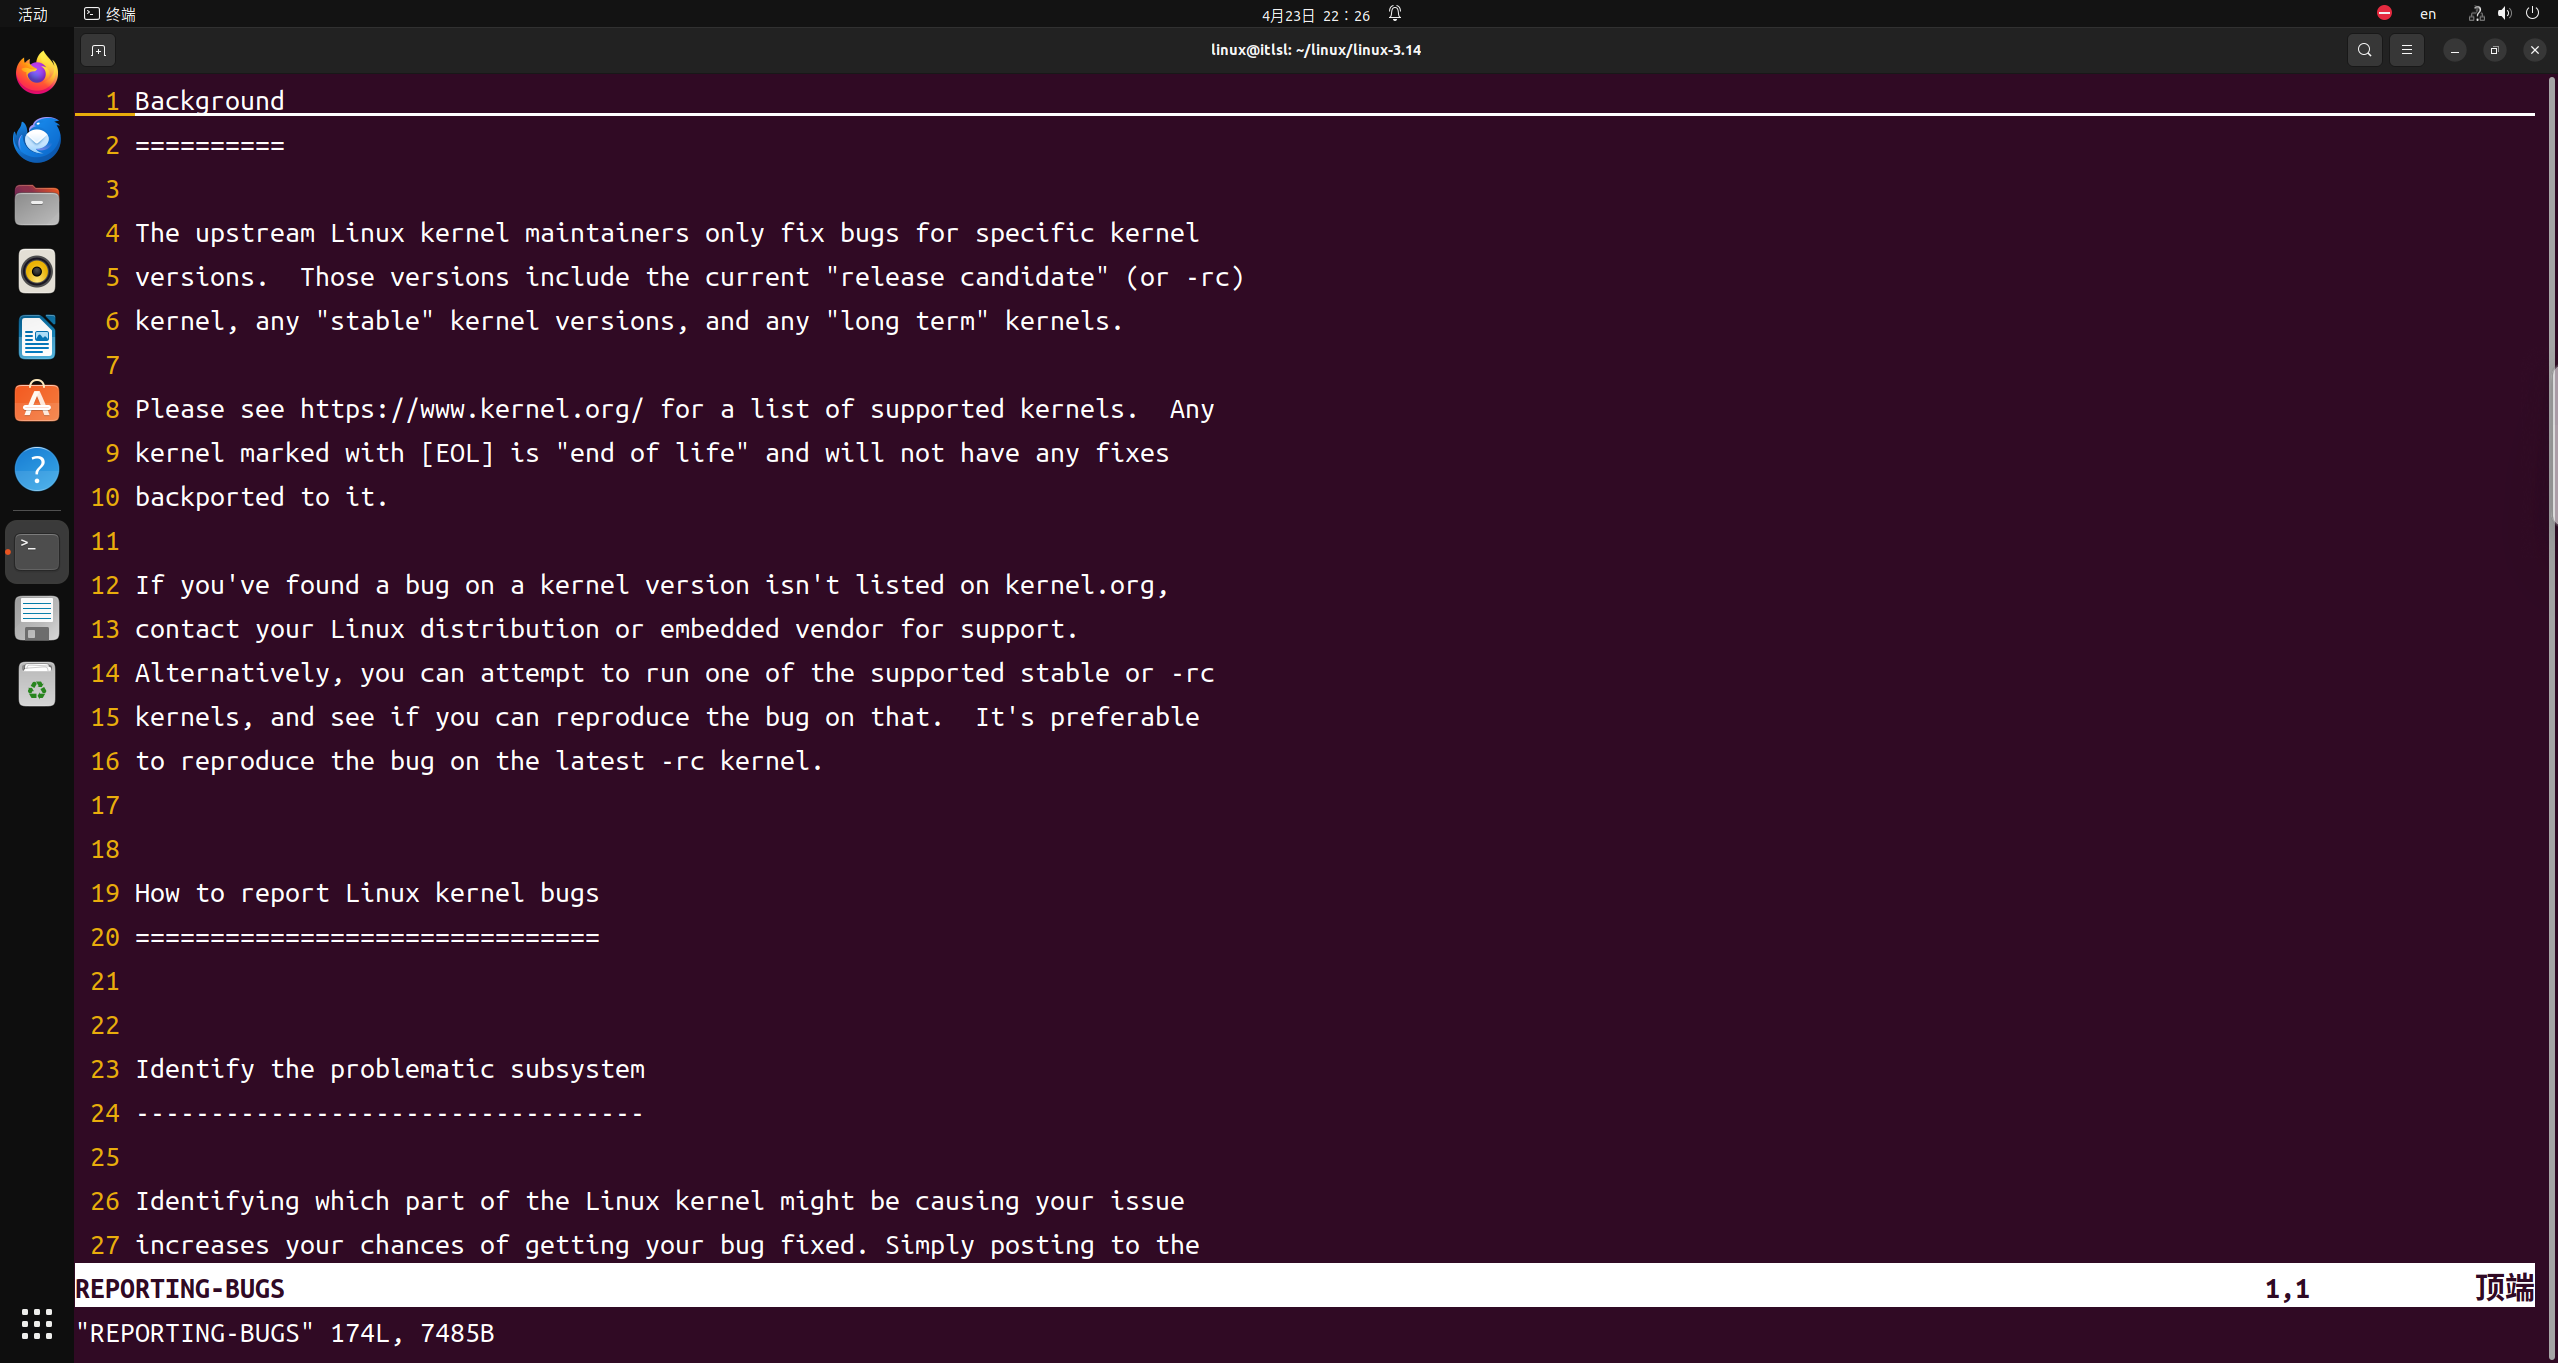This screenshot has width=2558, height=1363.
Task: Show applications grid button
Action: pos(37,1323)
